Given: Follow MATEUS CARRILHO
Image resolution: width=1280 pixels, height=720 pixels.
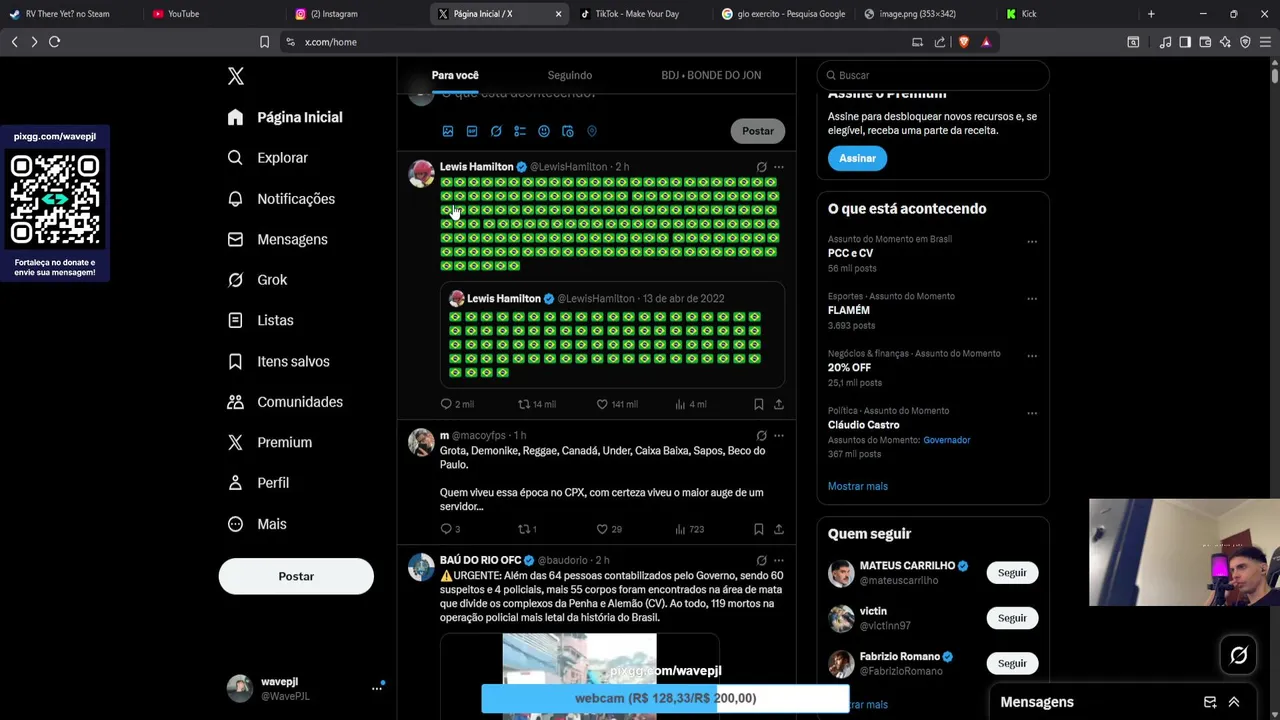Looking at the screenshot, I should pos(1012,573).
